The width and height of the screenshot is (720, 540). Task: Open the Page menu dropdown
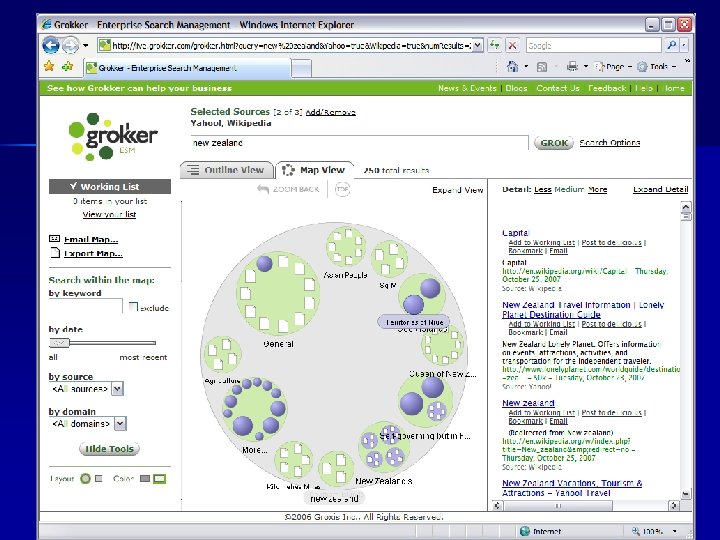tap(613, 67)
